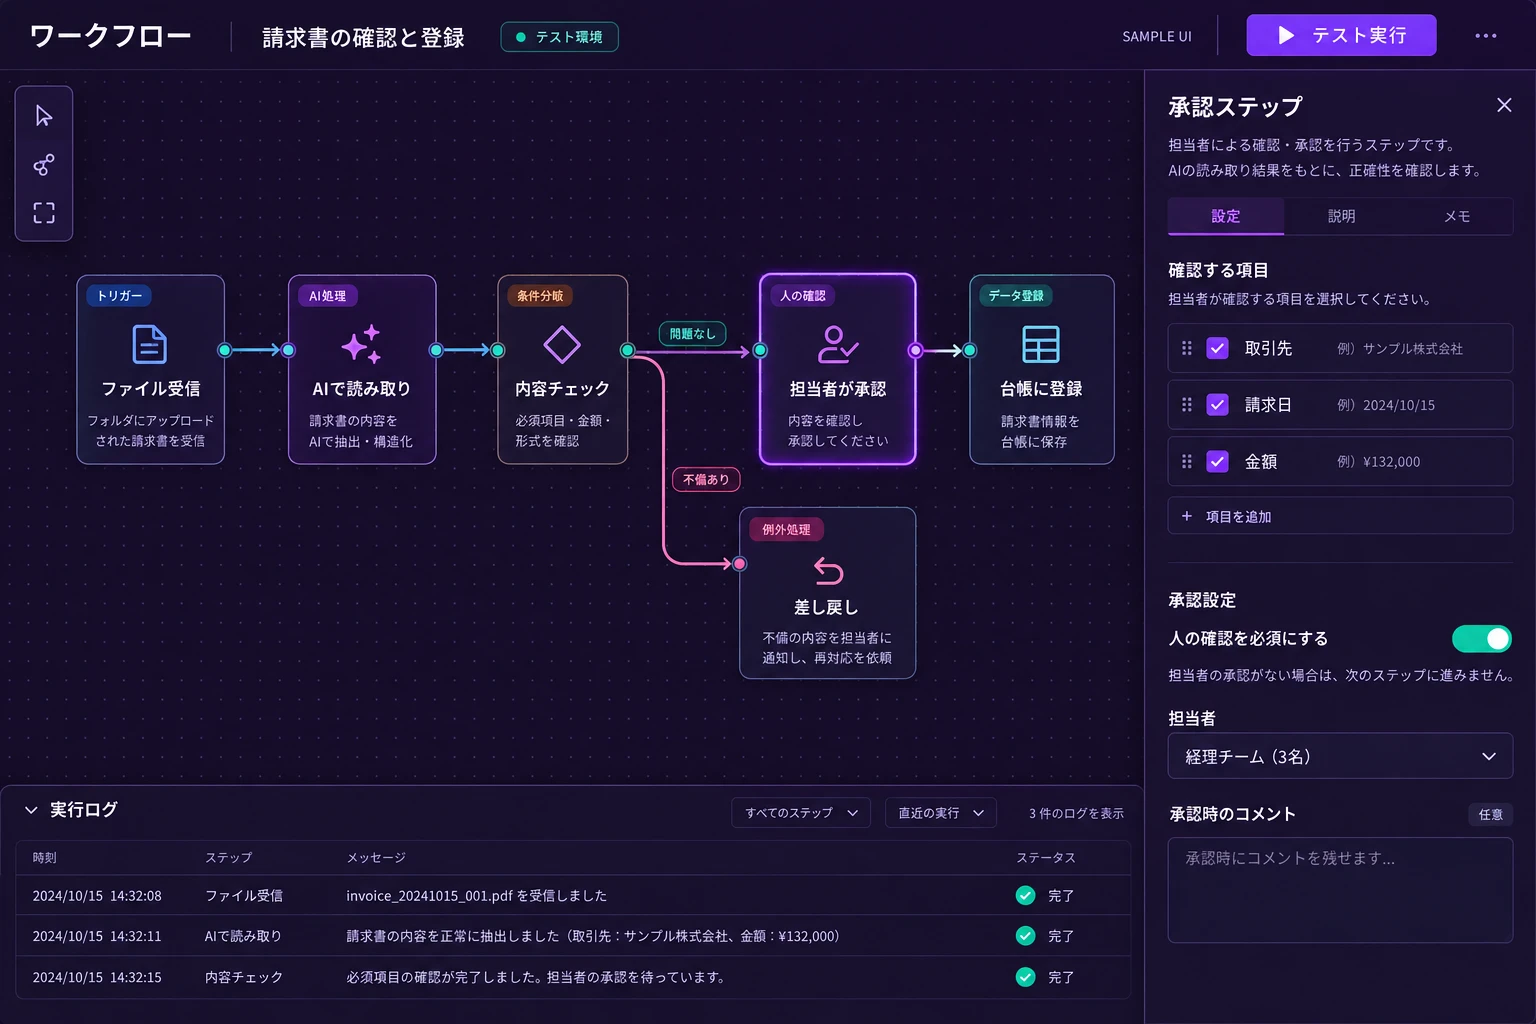Close the 承認ステップ panel

1504,105
